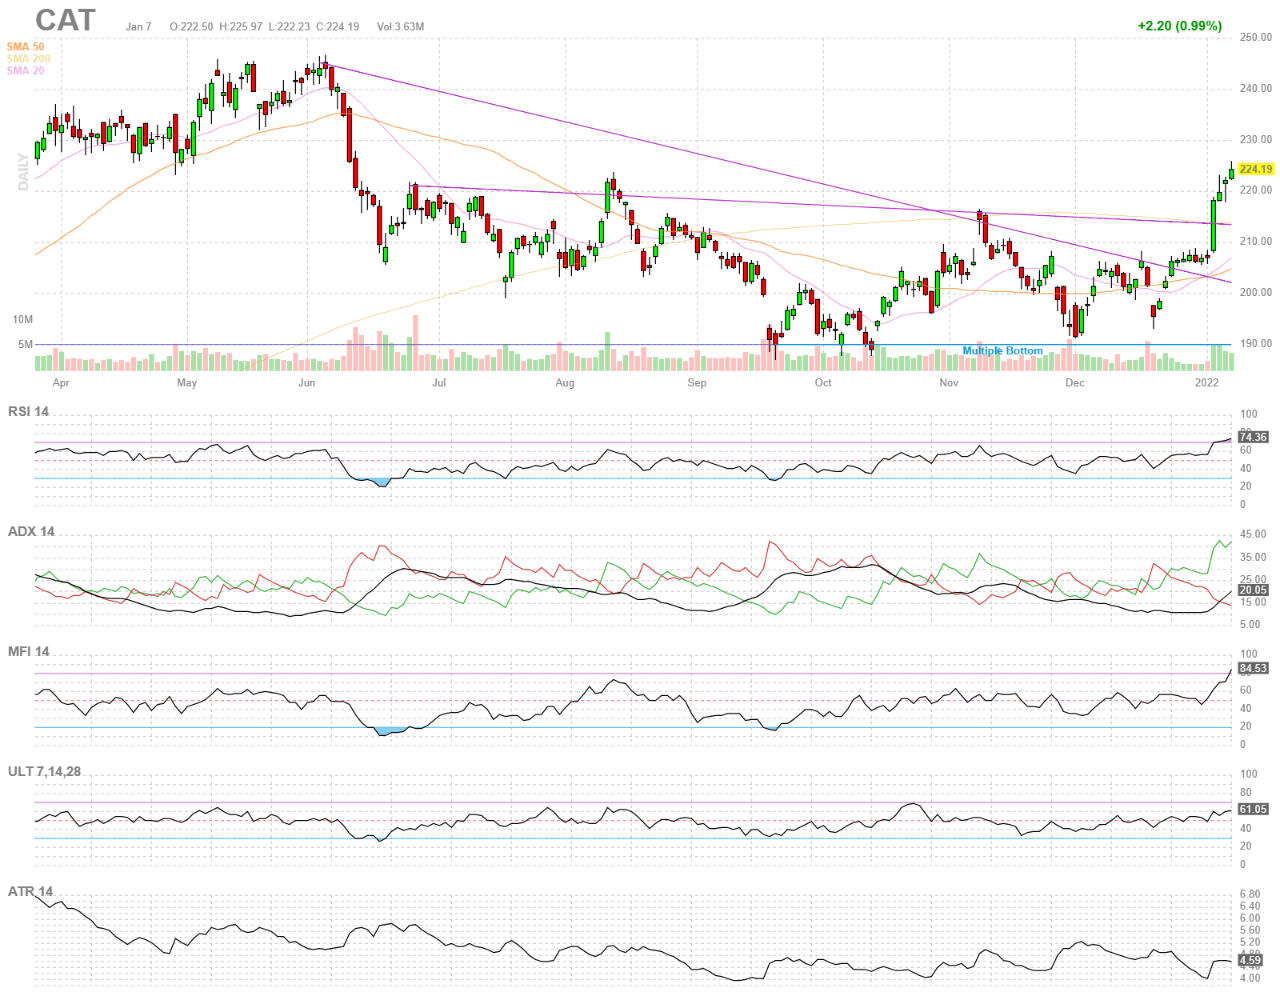Click the Aug month label on time axis
Viewport: 1280px width, 1000px height.
click(565, 383)
